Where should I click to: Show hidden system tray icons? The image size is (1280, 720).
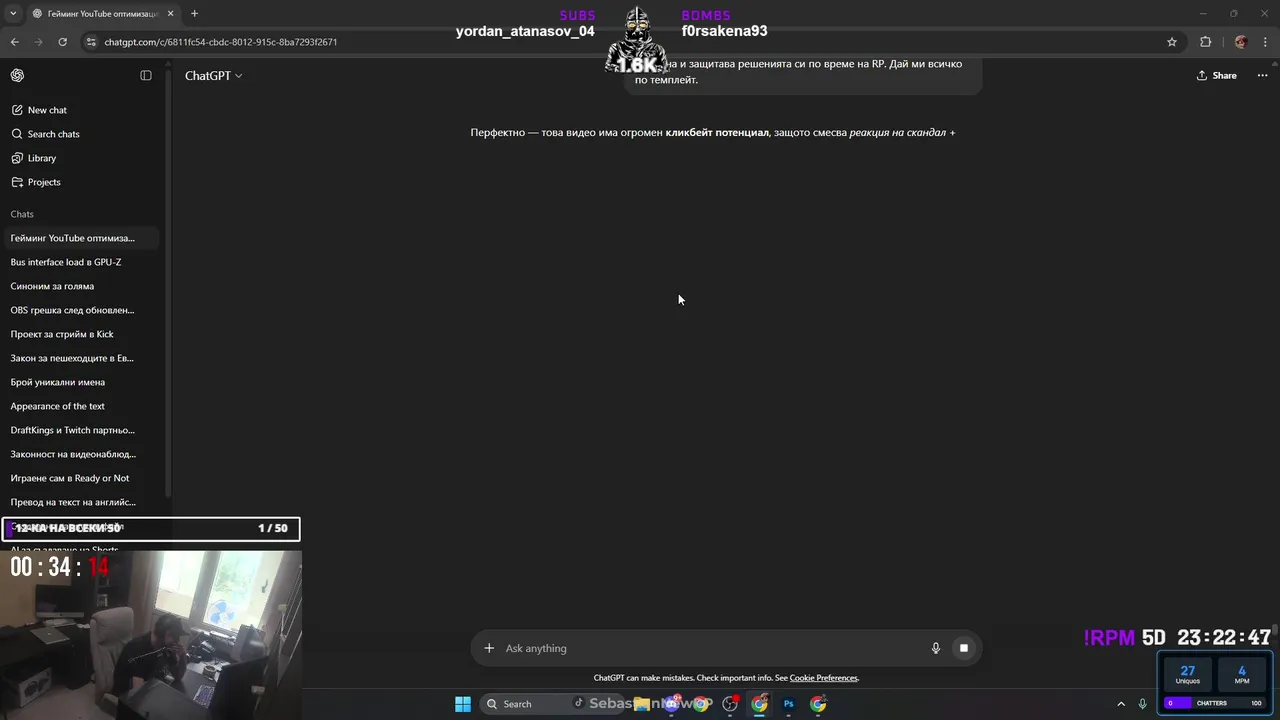(1121, 704)
